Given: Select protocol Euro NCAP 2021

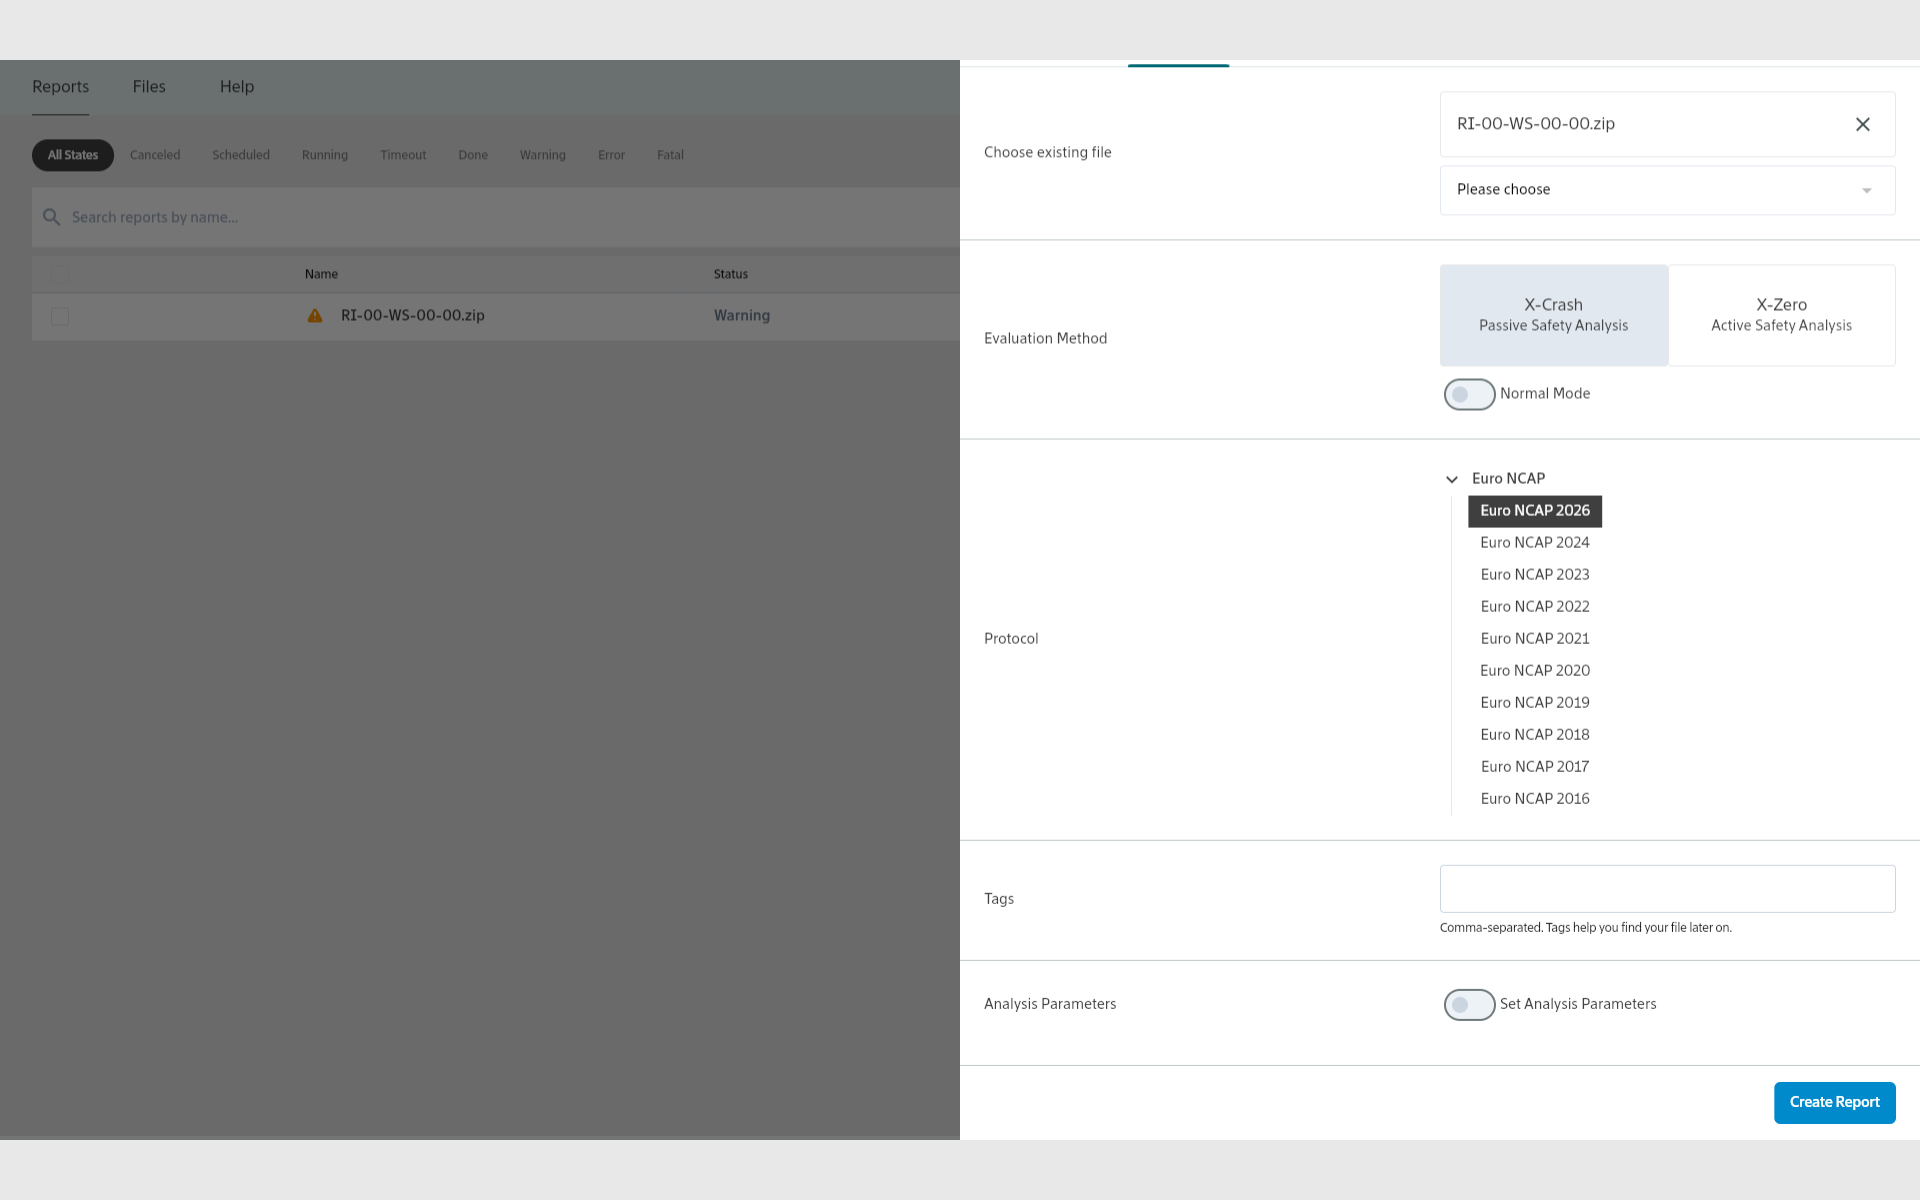Looking at the screenshot, I should pyautogui.click(x=1535, y=639).
